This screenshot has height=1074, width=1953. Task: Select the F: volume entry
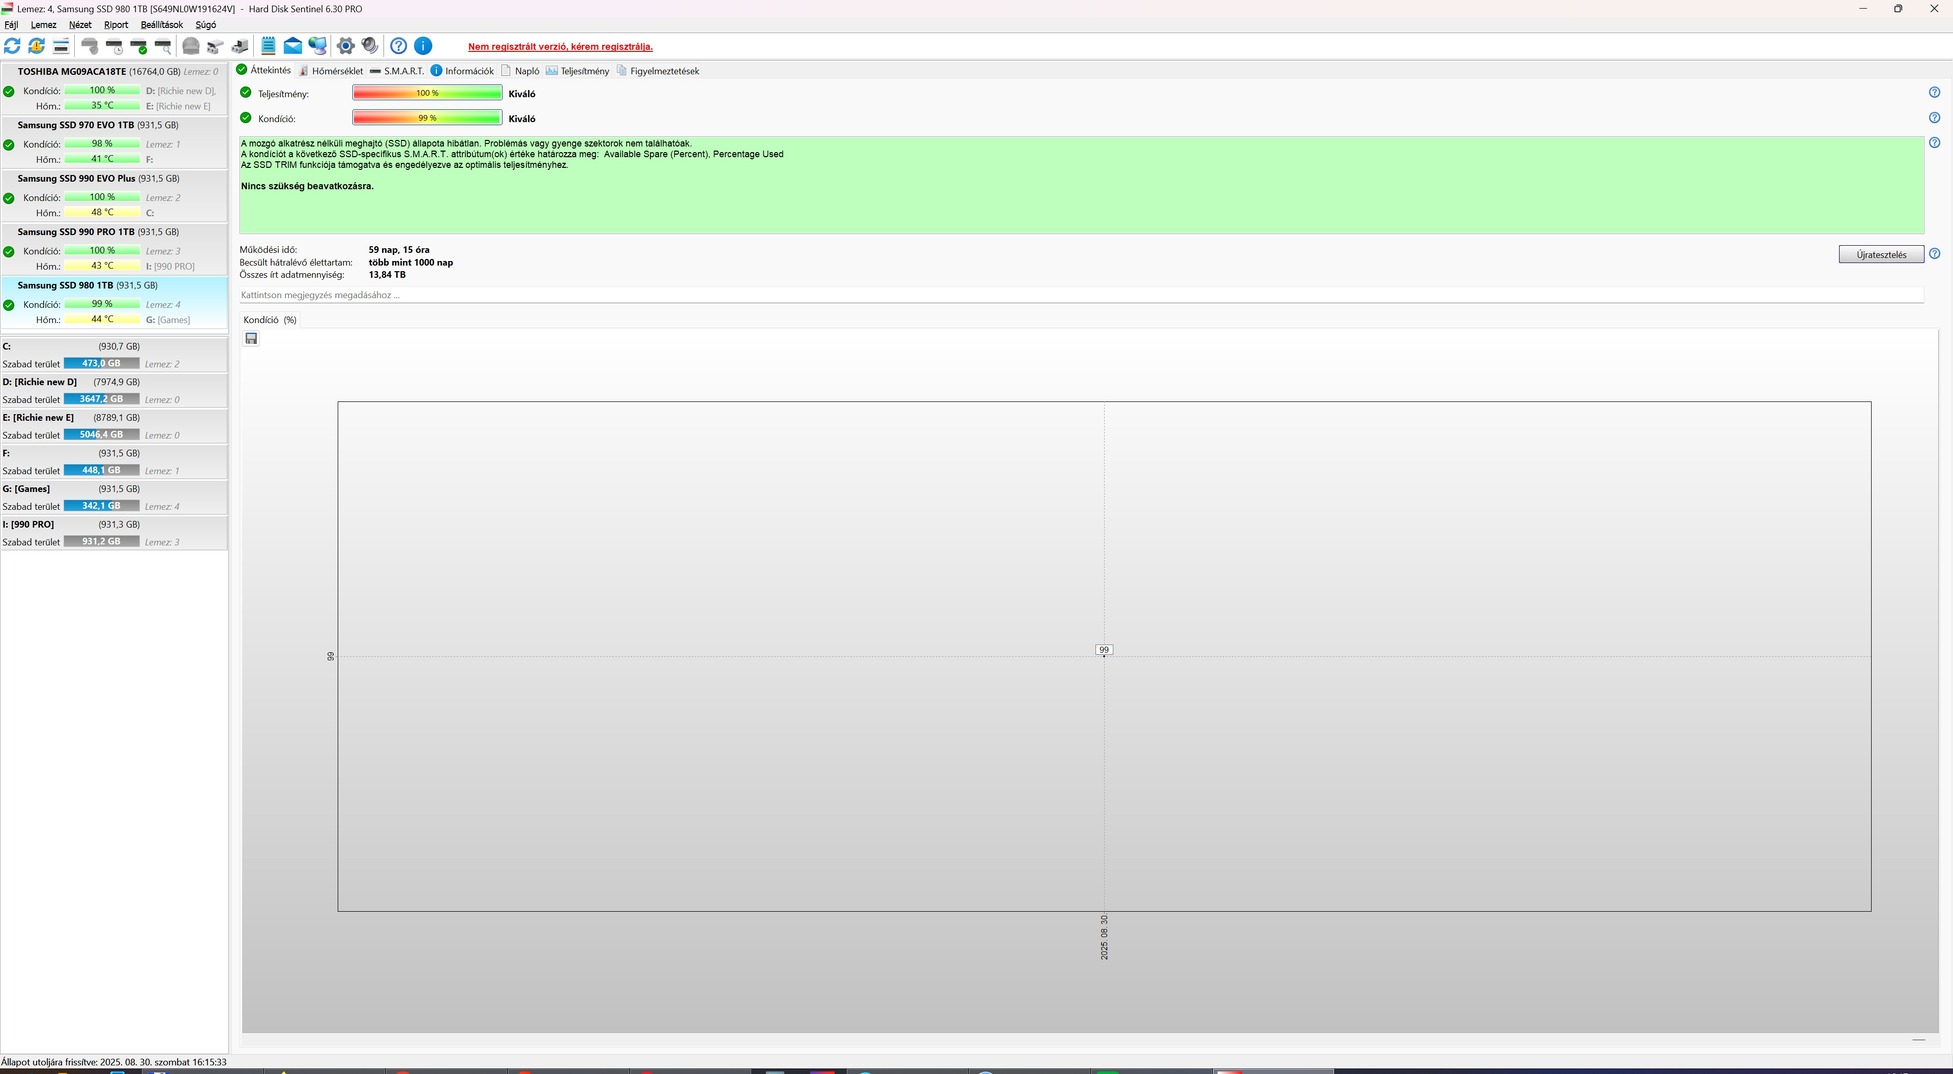tap(114, 462)
